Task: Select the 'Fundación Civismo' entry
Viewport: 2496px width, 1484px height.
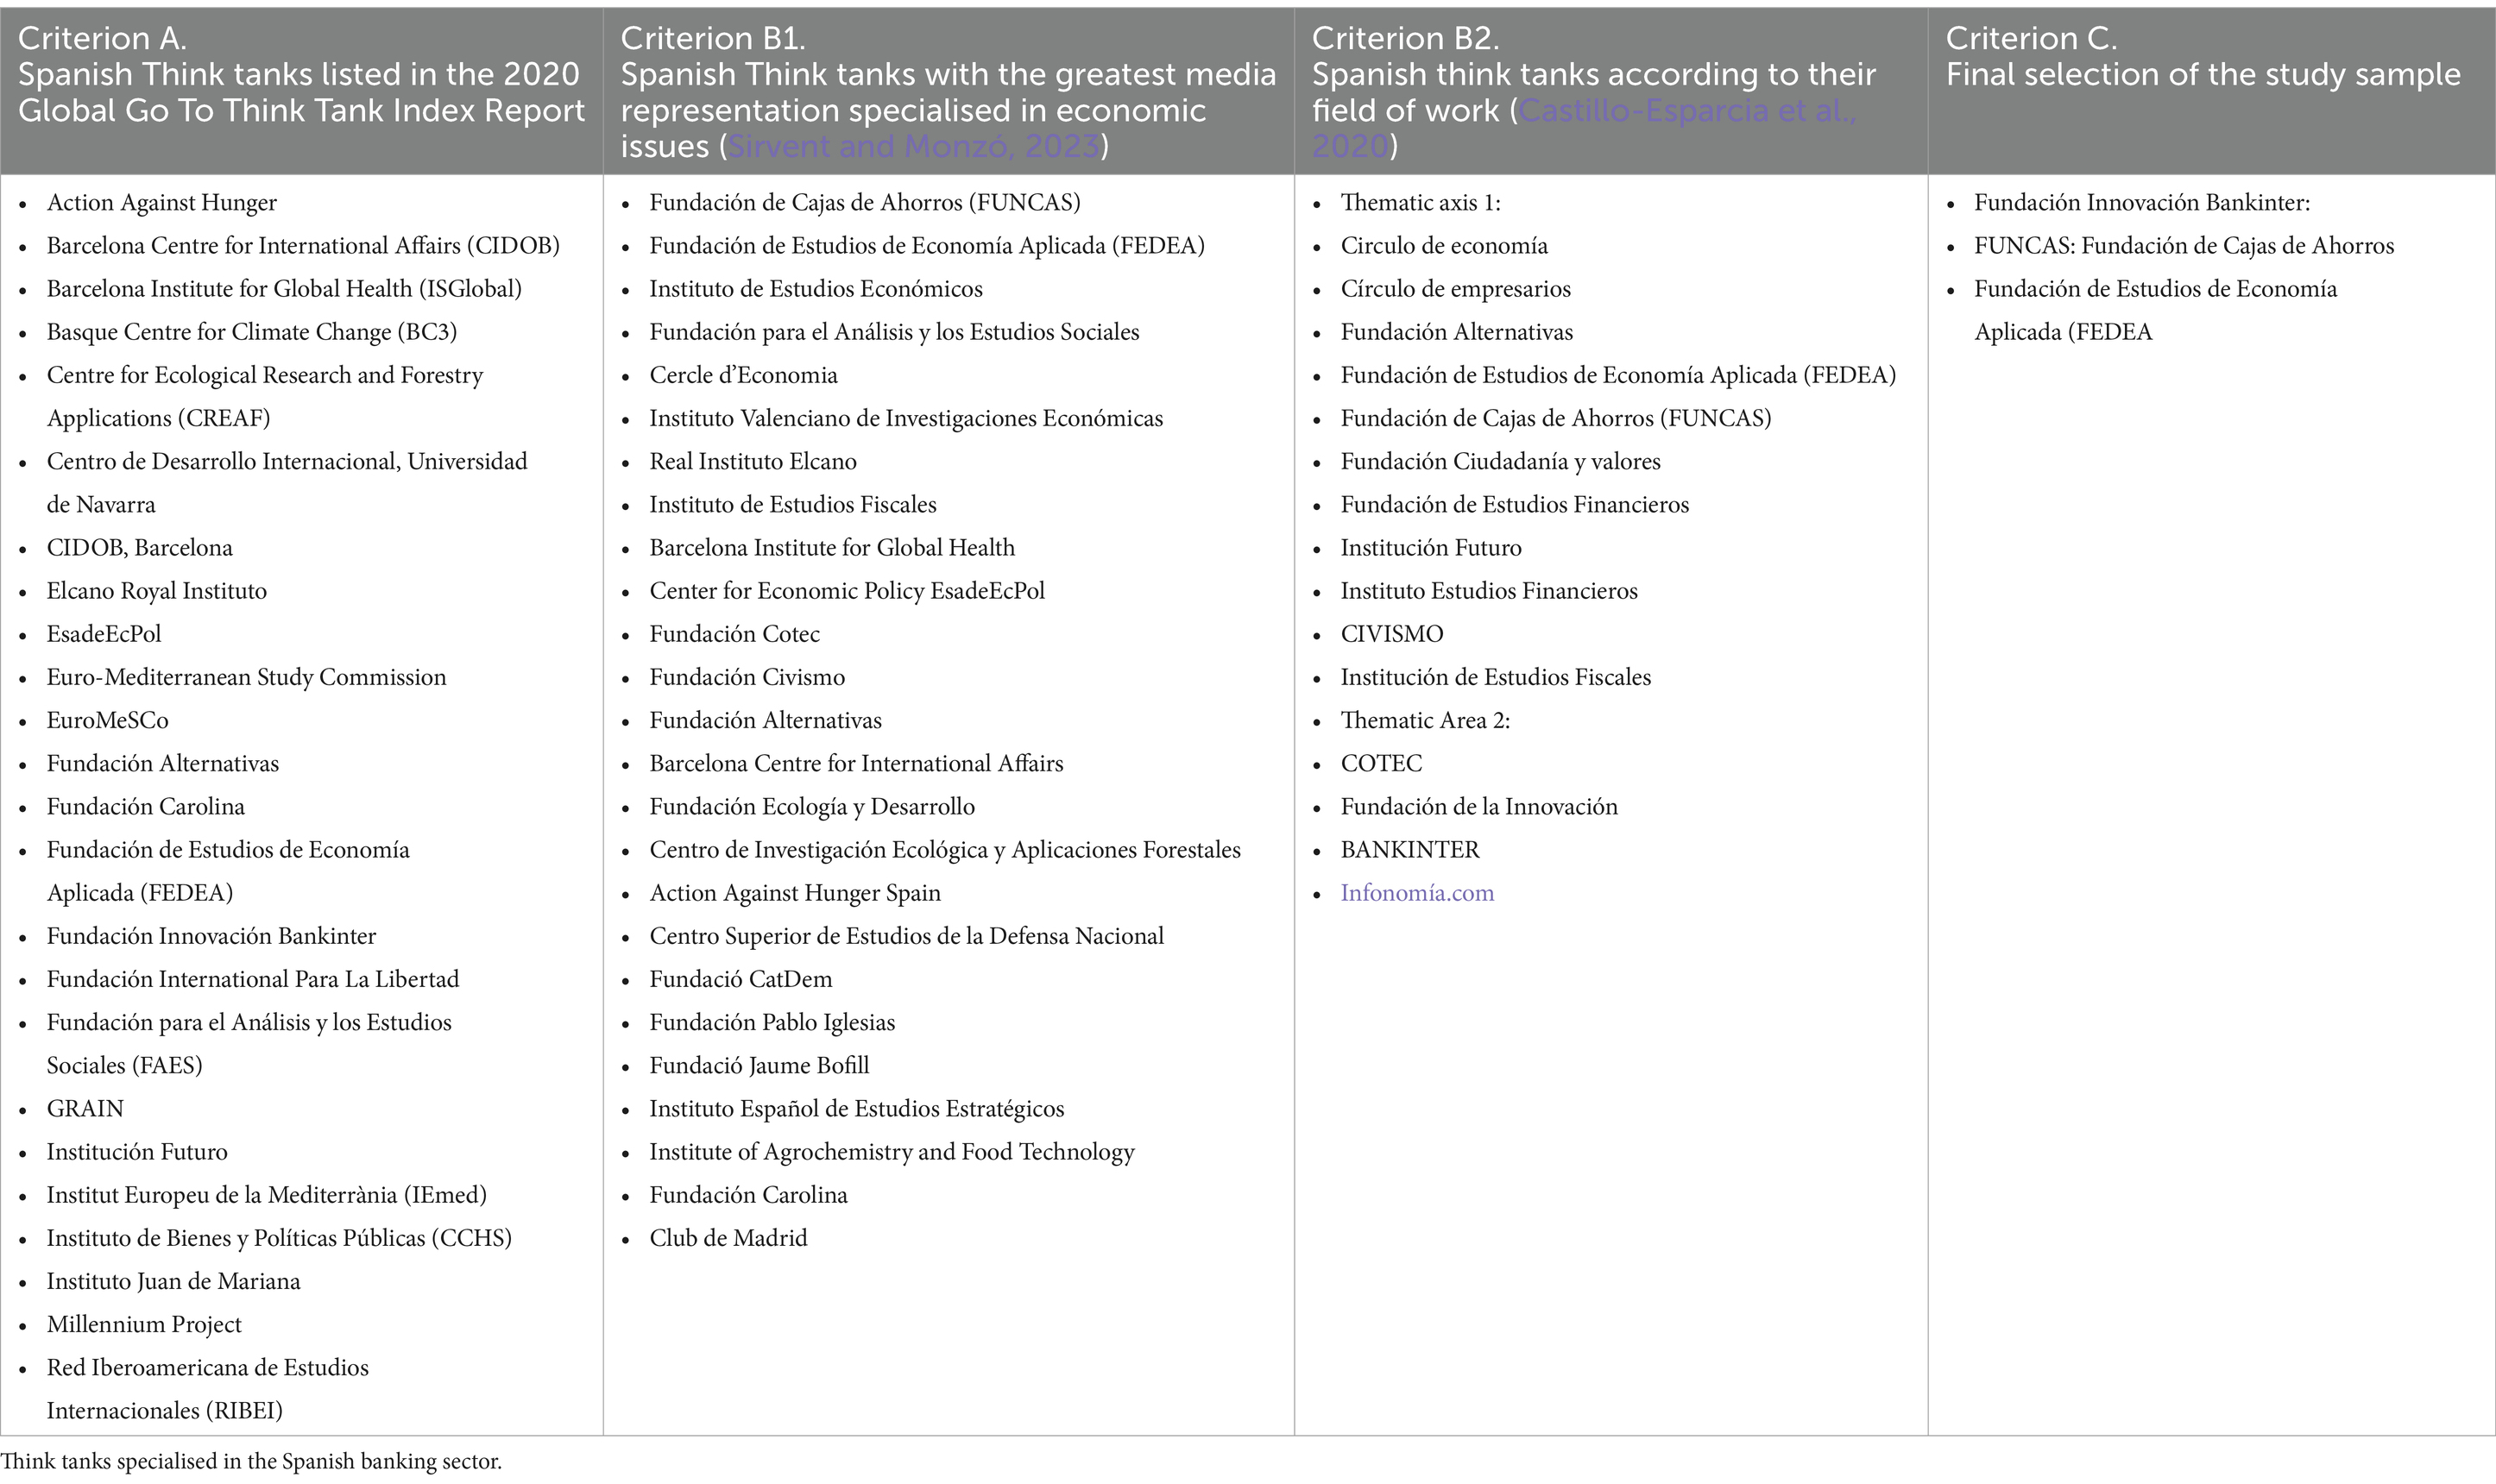Action: [x=747, y=677]
